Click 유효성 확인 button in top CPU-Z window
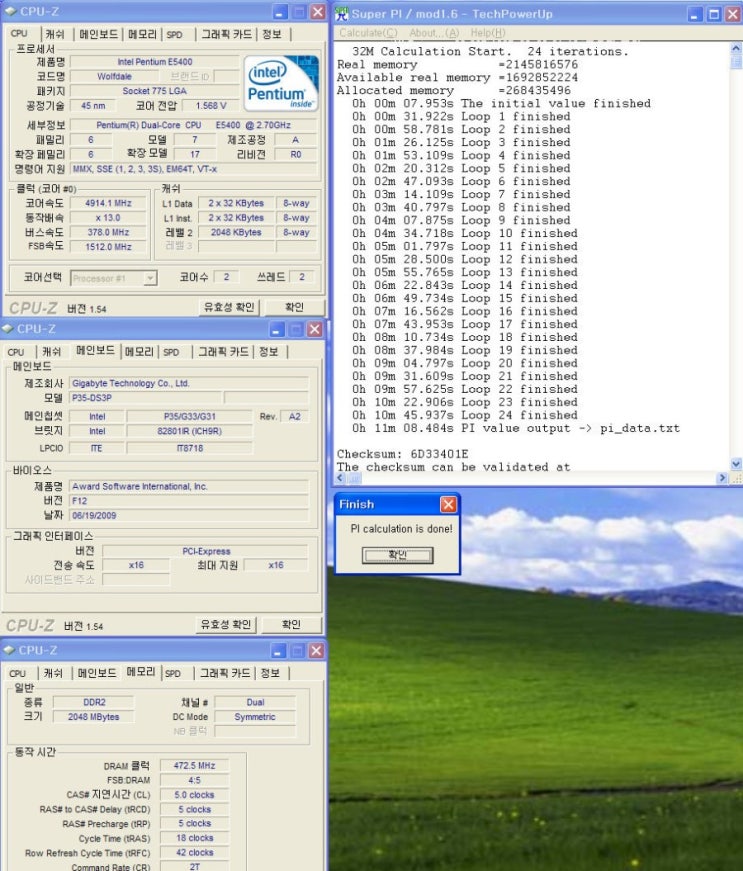 tap(229, 307)
